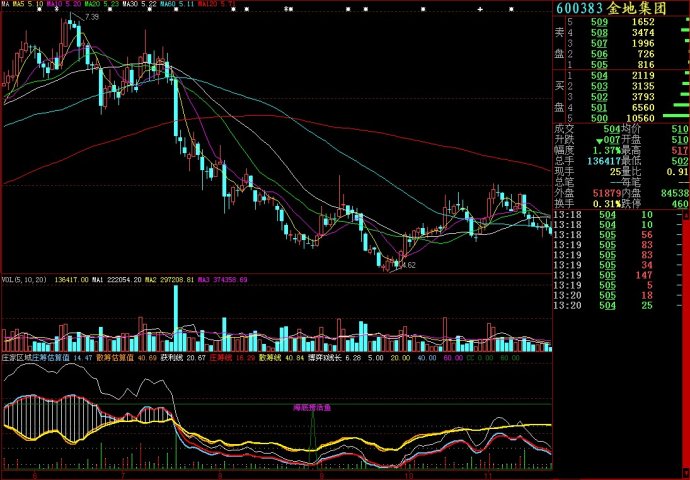The height and width of the screenshot is (480, 690).
Task: Click the 庄家区域庄筹估算值 indicator label
Action: click(47, 358)
